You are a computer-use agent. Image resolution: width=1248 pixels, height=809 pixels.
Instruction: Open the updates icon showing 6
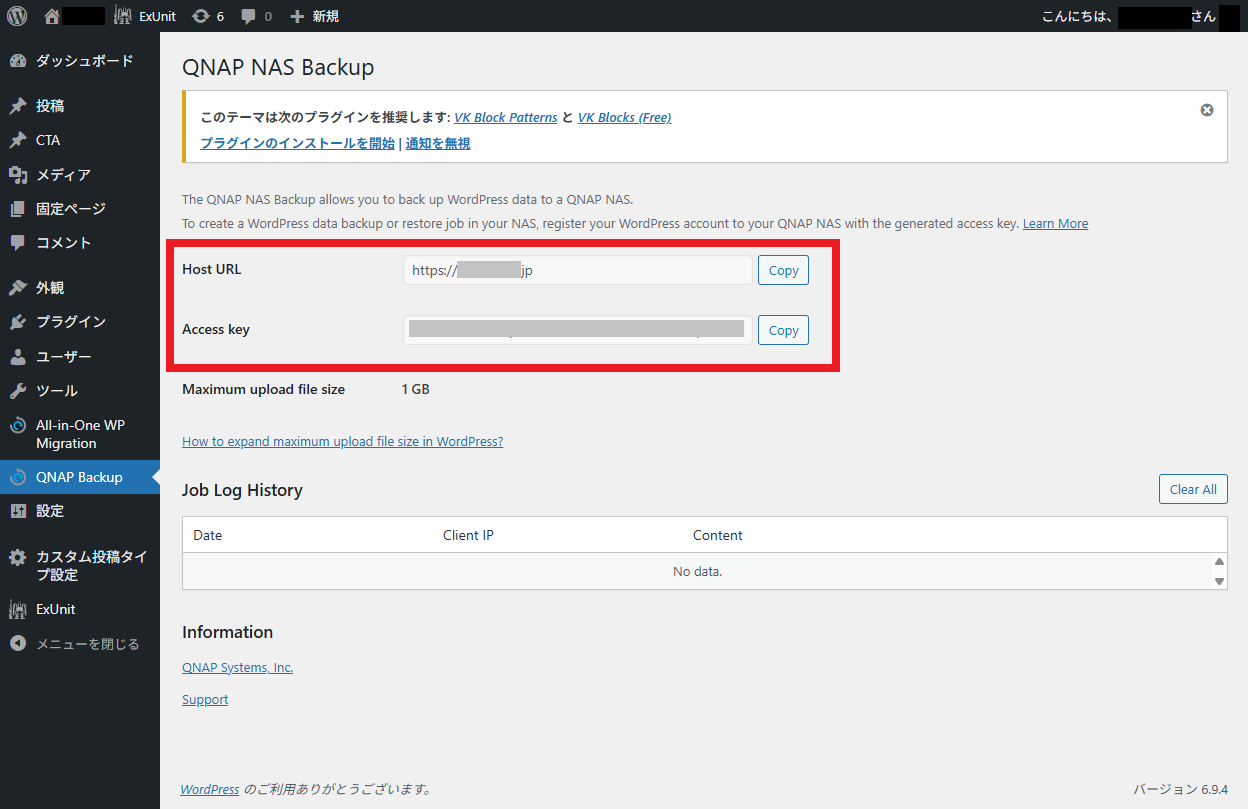point(208,16)
